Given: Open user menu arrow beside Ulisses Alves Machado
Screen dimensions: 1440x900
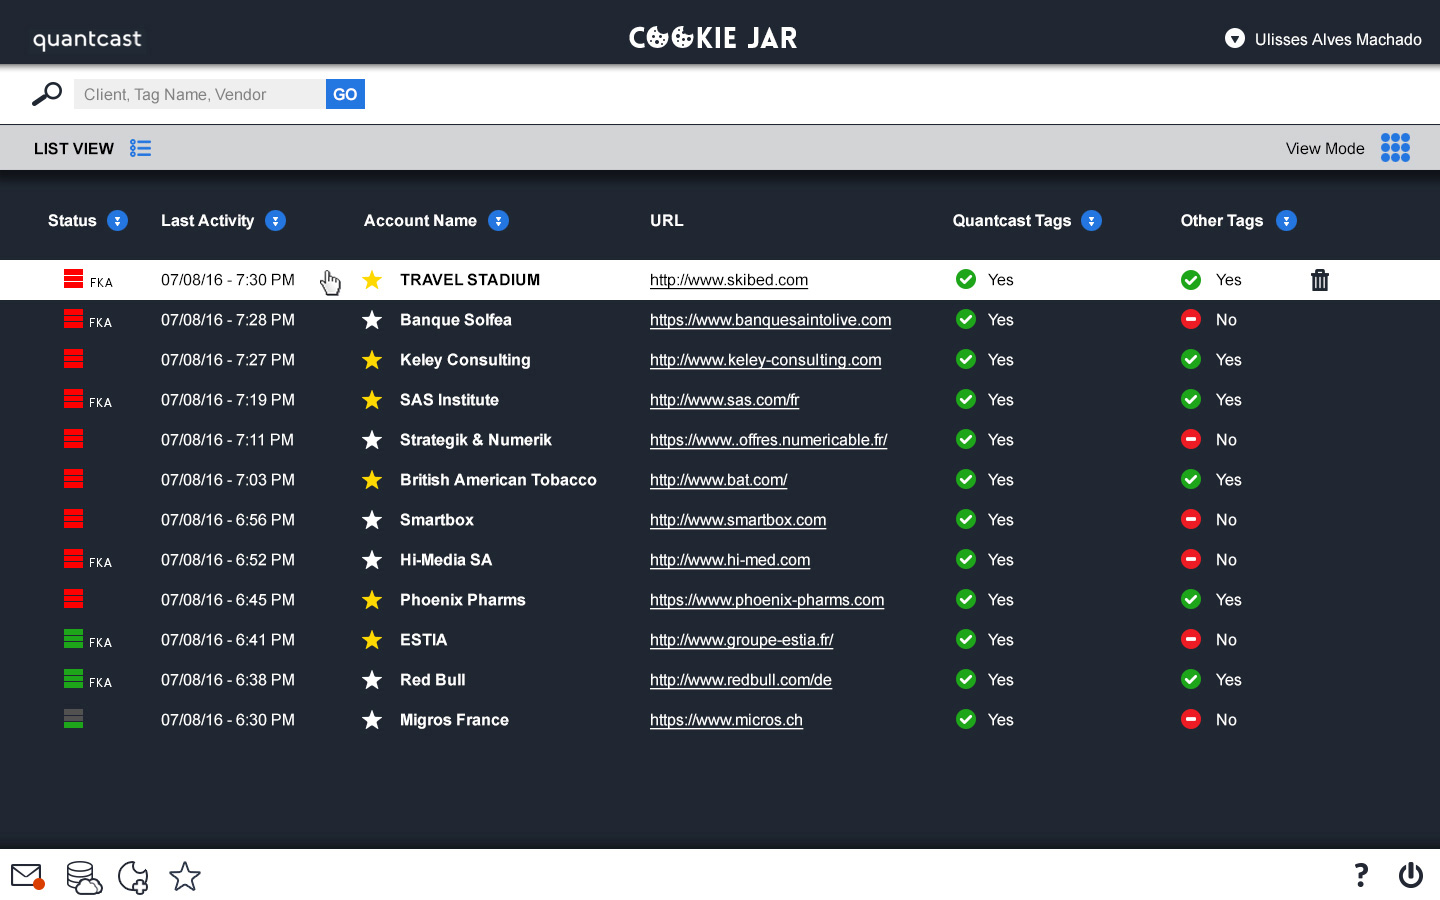Looking at the screenshot, I should point(1235,39).
